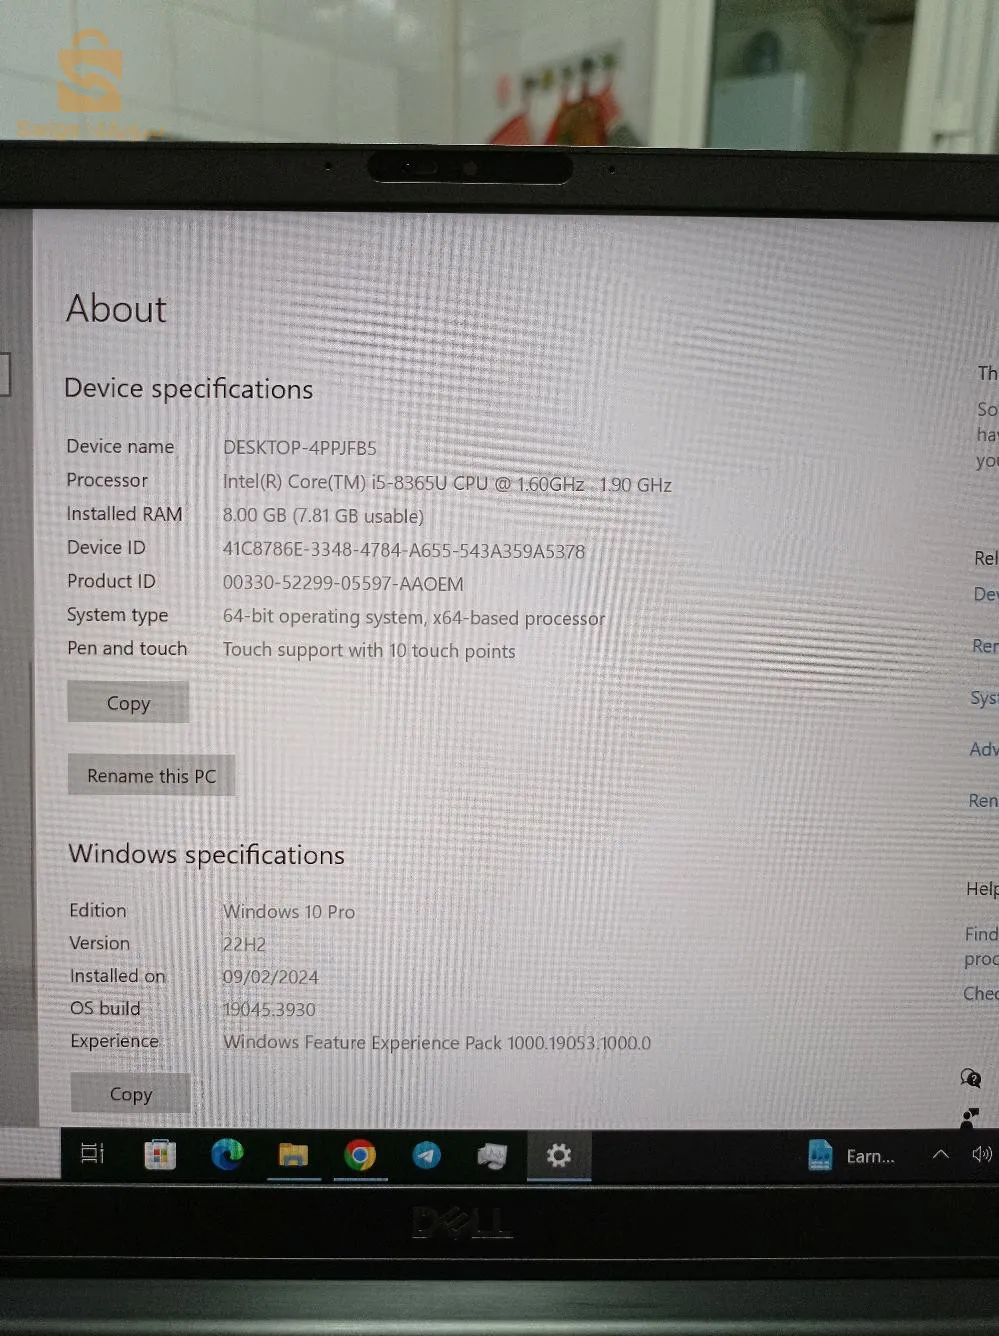Select the Settings gear on the taskbar

(x=559, y=1155)
